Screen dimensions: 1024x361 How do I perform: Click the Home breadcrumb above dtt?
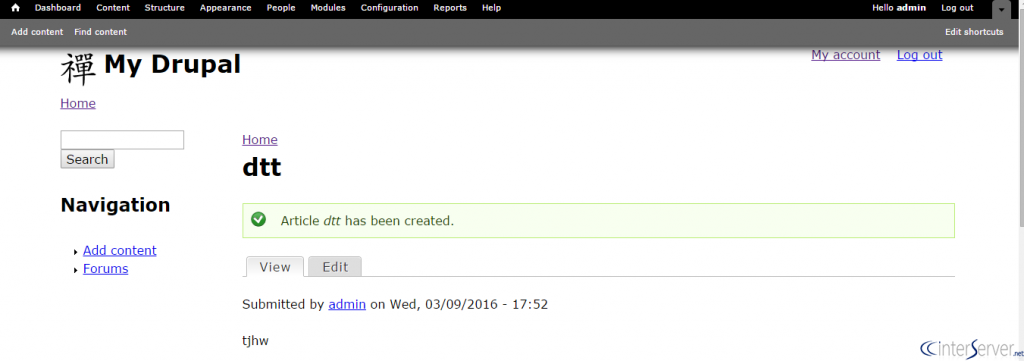tap(260, 140)
